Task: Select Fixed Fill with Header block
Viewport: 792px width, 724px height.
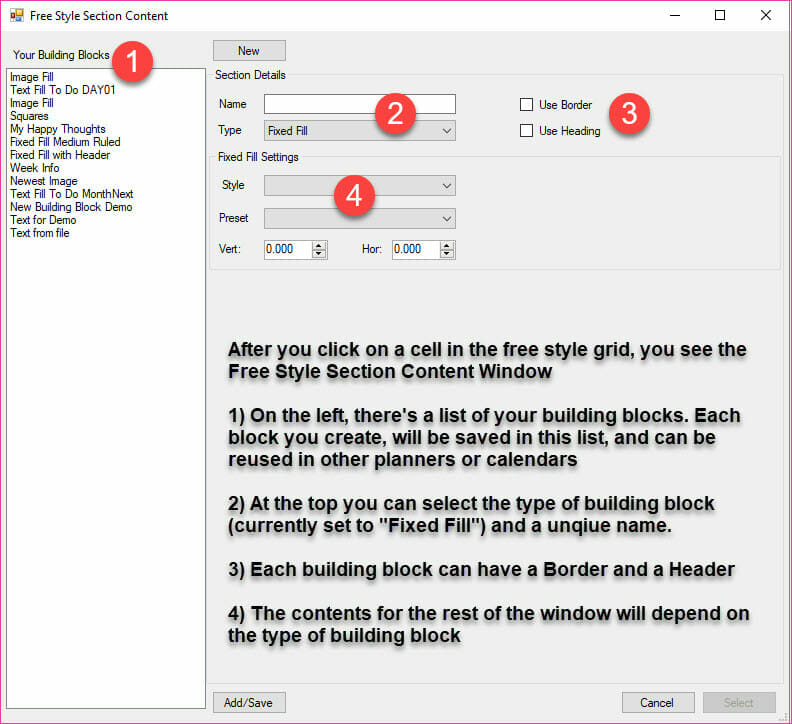Action: pos(60,155)
